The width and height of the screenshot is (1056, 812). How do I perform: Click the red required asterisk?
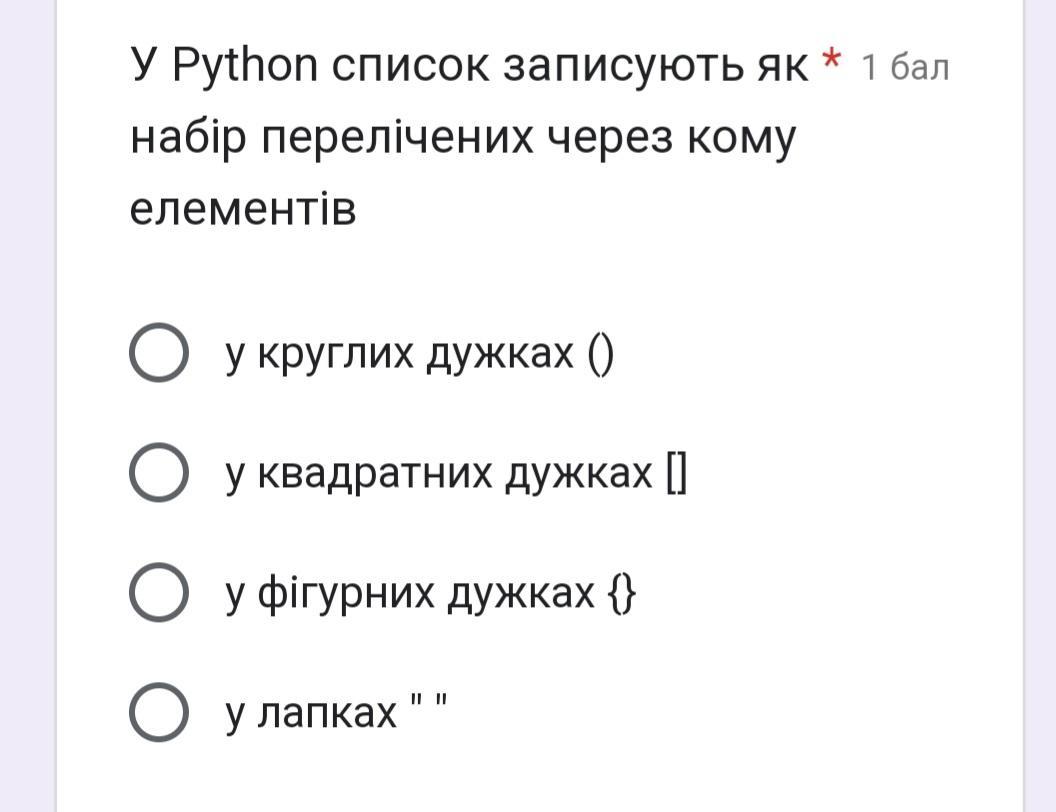(x=830, y=63)
